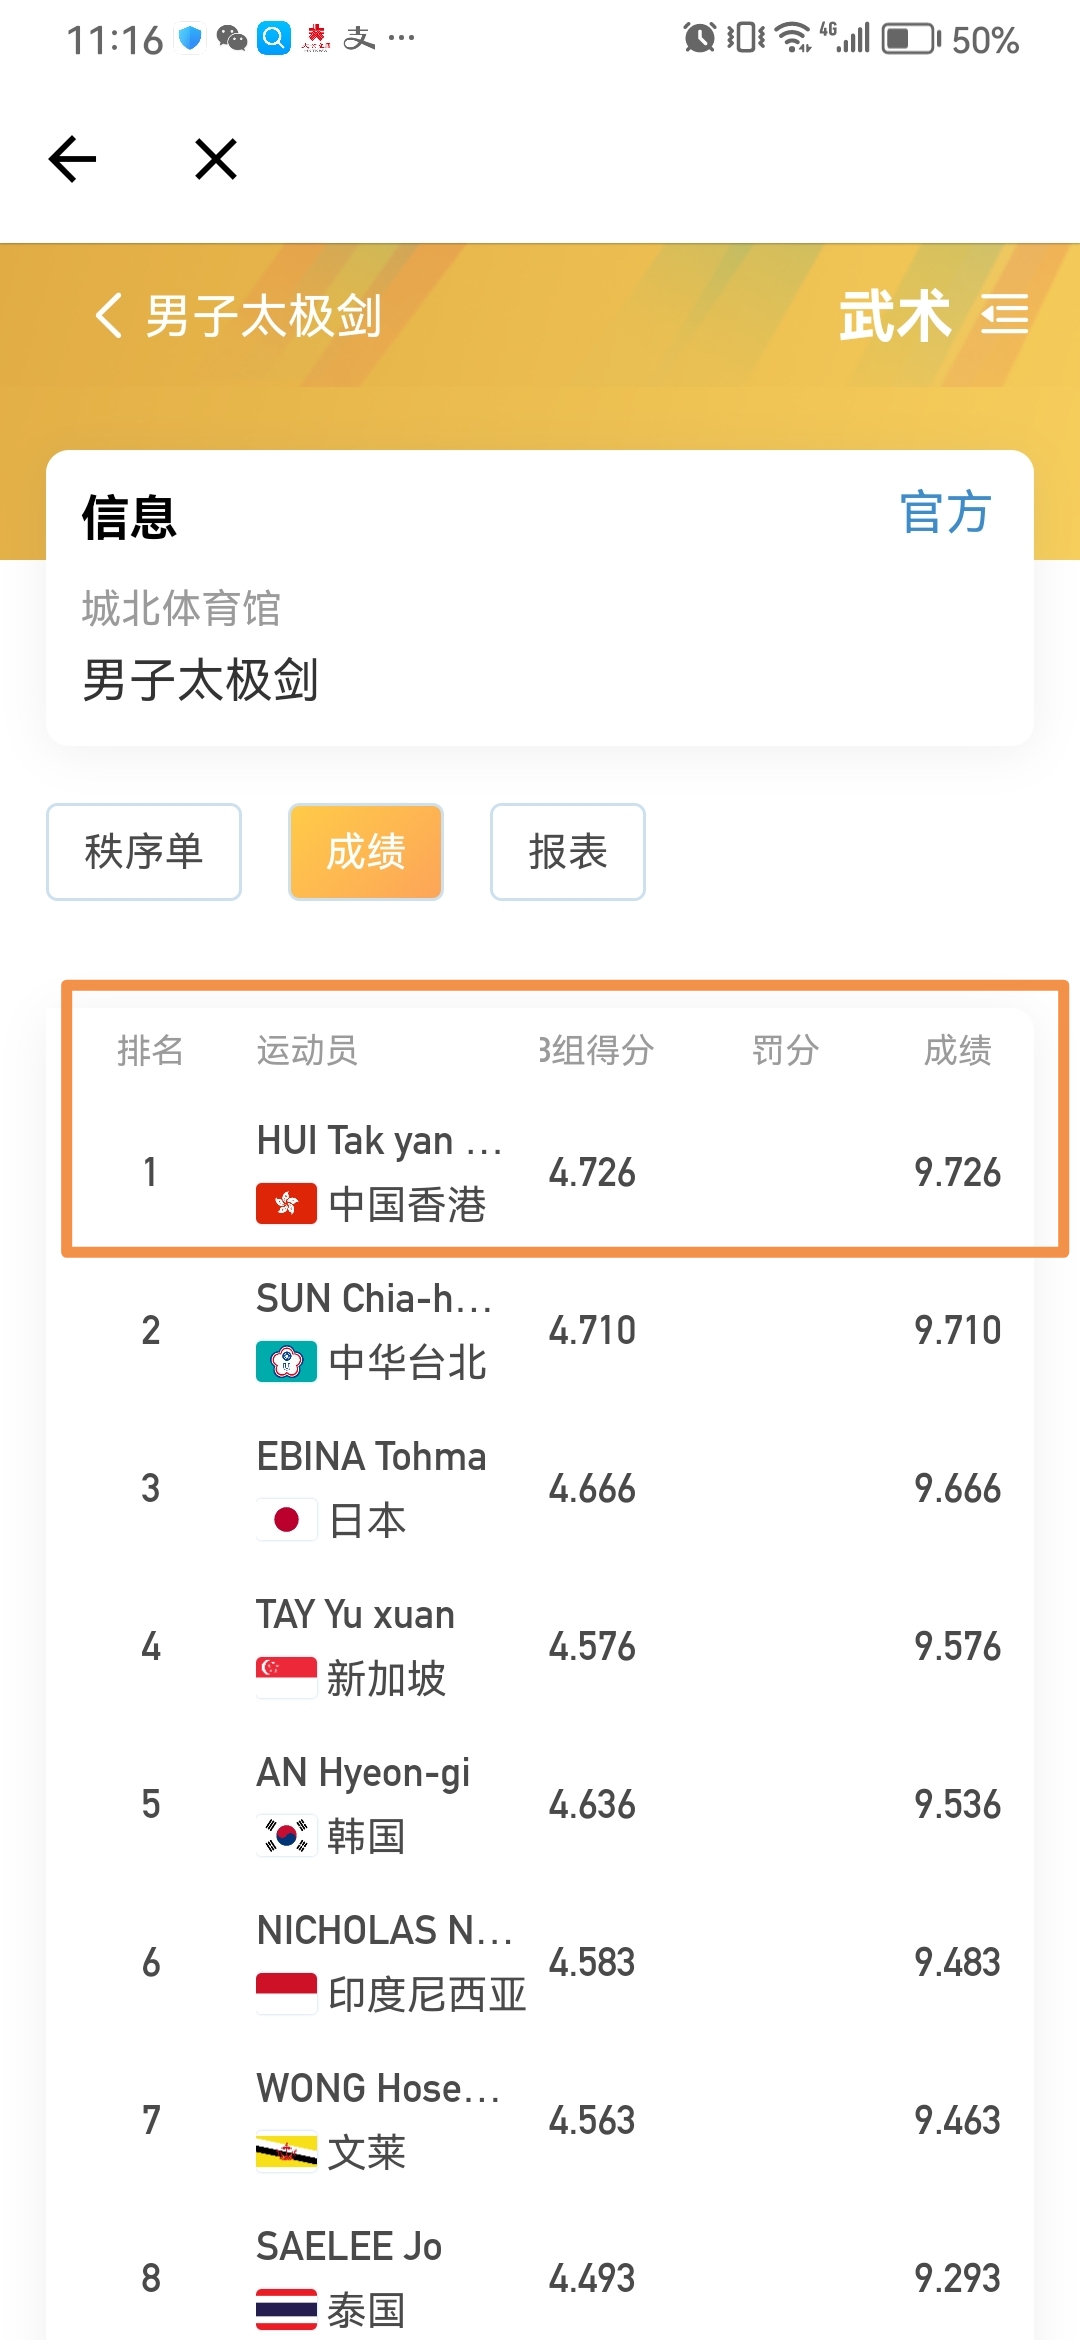
Task: Tap the back arrow in top bar
Action: pos(73,159)
